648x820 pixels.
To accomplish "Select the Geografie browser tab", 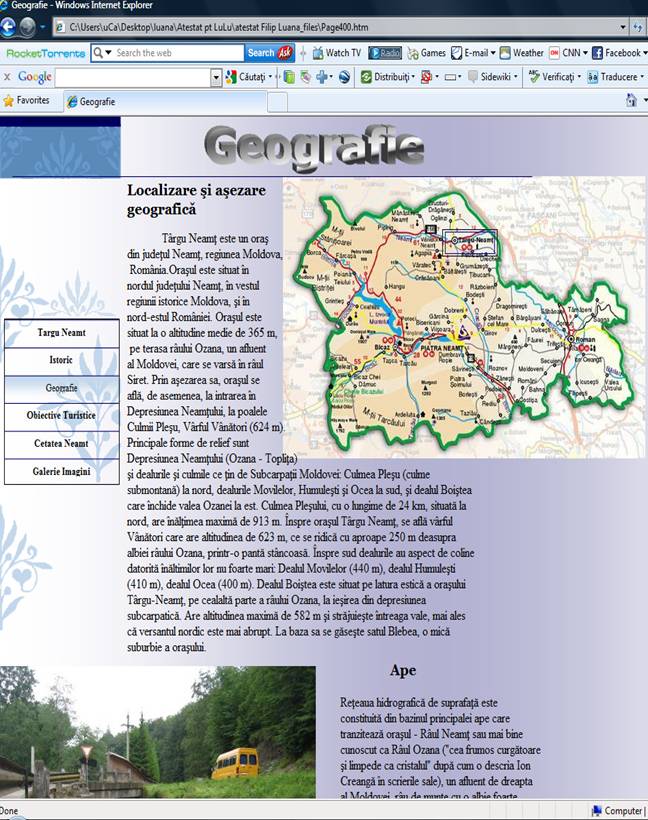I will 96,101.
